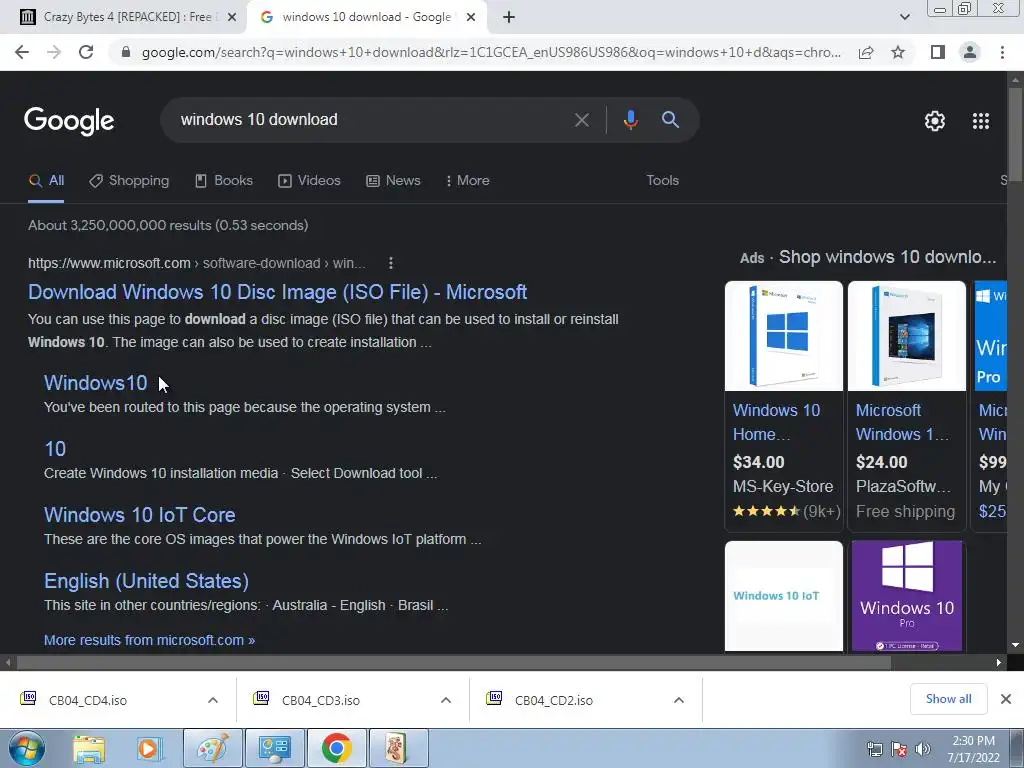Reload the current page
1024x768 pixels.
pos(86,52)
